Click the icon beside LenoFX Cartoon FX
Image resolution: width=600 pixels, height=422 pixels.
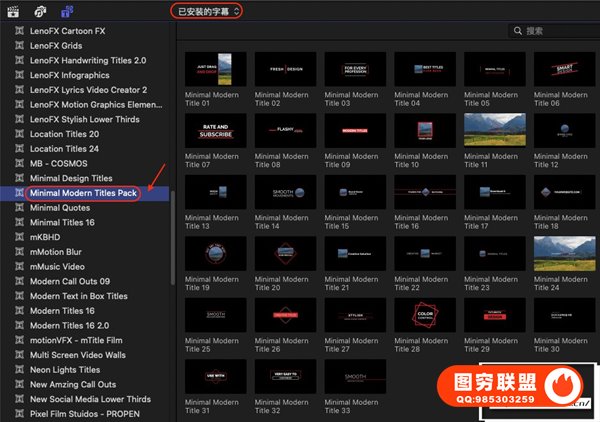[17, 31]
